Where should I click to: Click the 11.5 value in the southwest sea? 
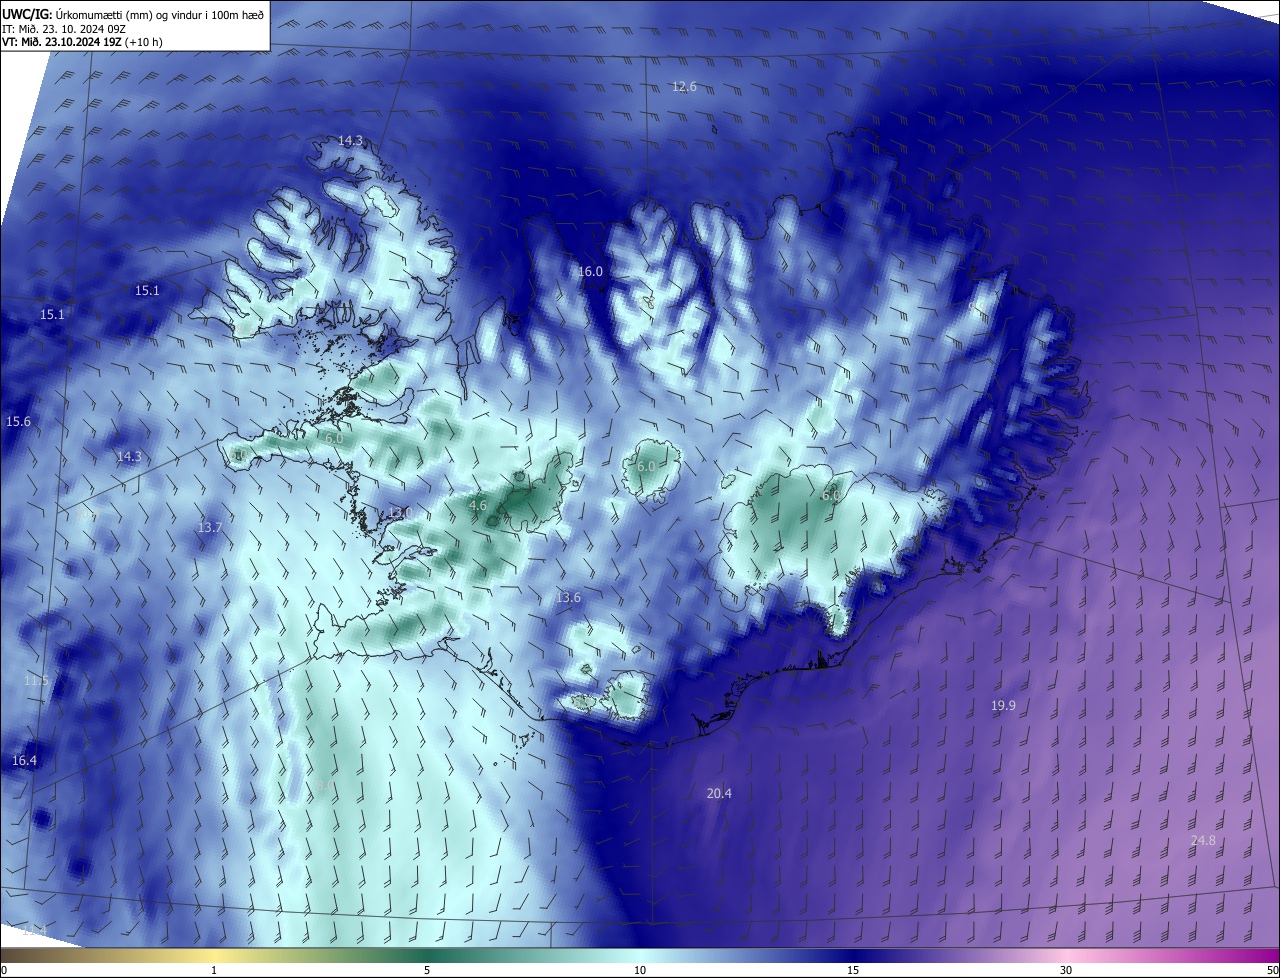(x=36, y=681)
